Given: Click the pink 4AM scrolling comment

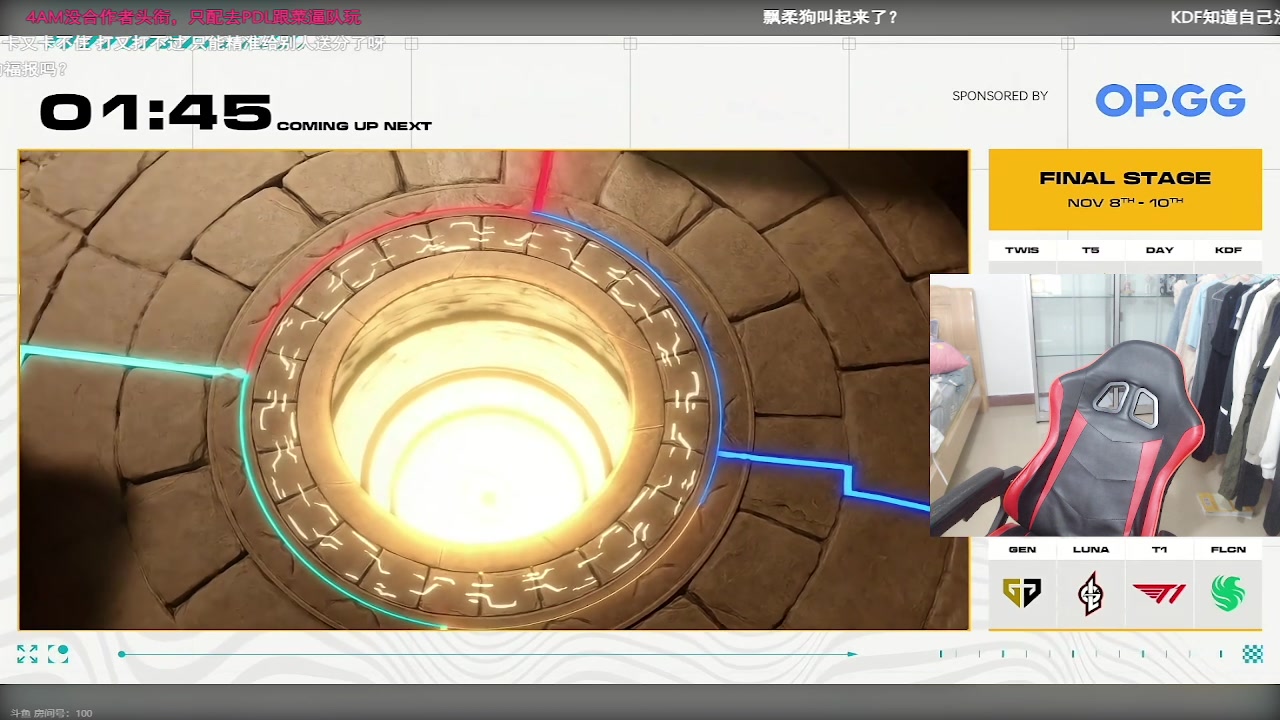Looking at the screenshot, I should point(193,17).
